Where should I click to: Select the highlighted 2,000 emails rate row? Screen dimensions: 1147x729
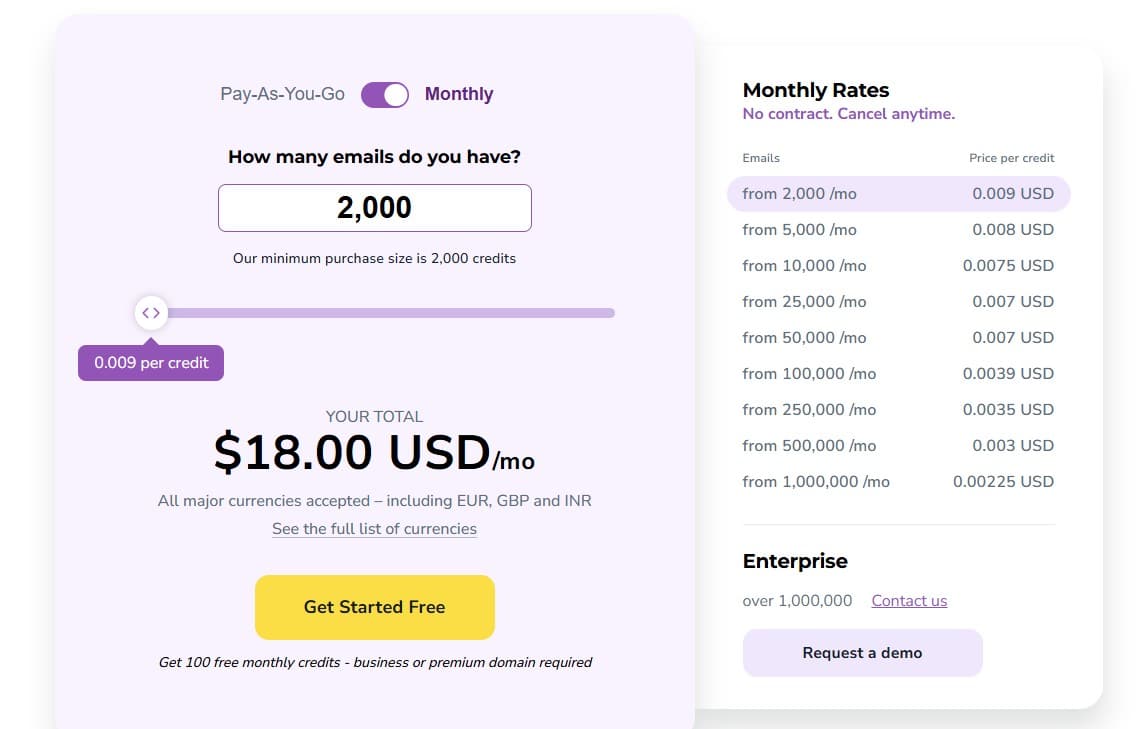pyautogui.click(x=897, y=193)
